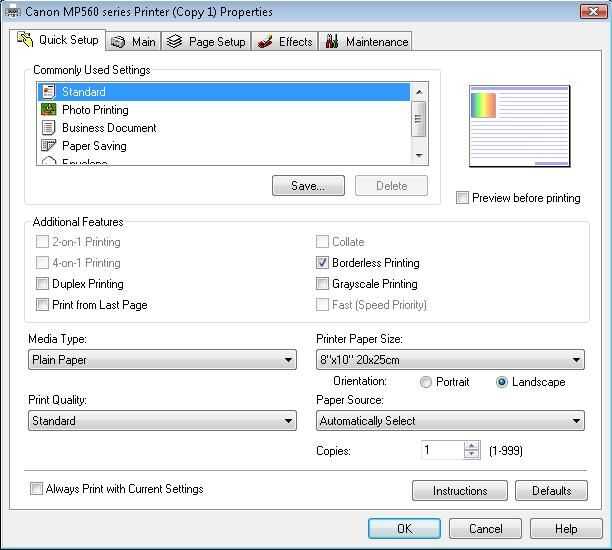The width and height of the screenshot is (612, 550).
Task: Choose Business Document setting
Action: (224, 128)
